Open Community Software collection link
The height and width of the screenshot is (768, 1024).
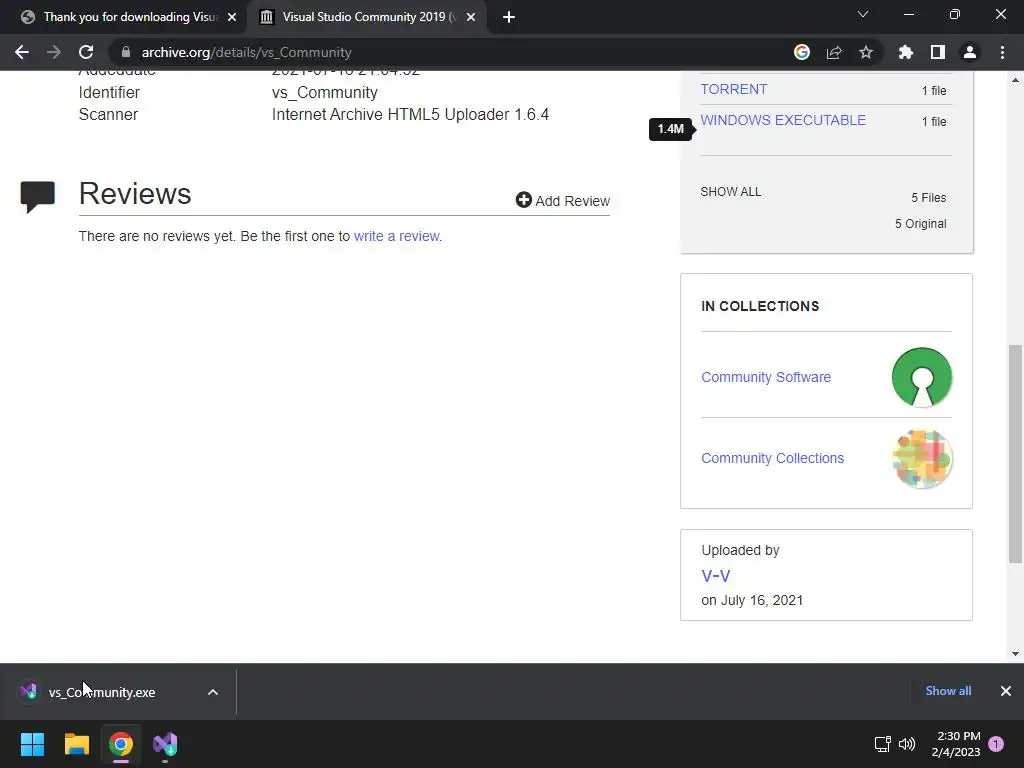coord(765,377)
